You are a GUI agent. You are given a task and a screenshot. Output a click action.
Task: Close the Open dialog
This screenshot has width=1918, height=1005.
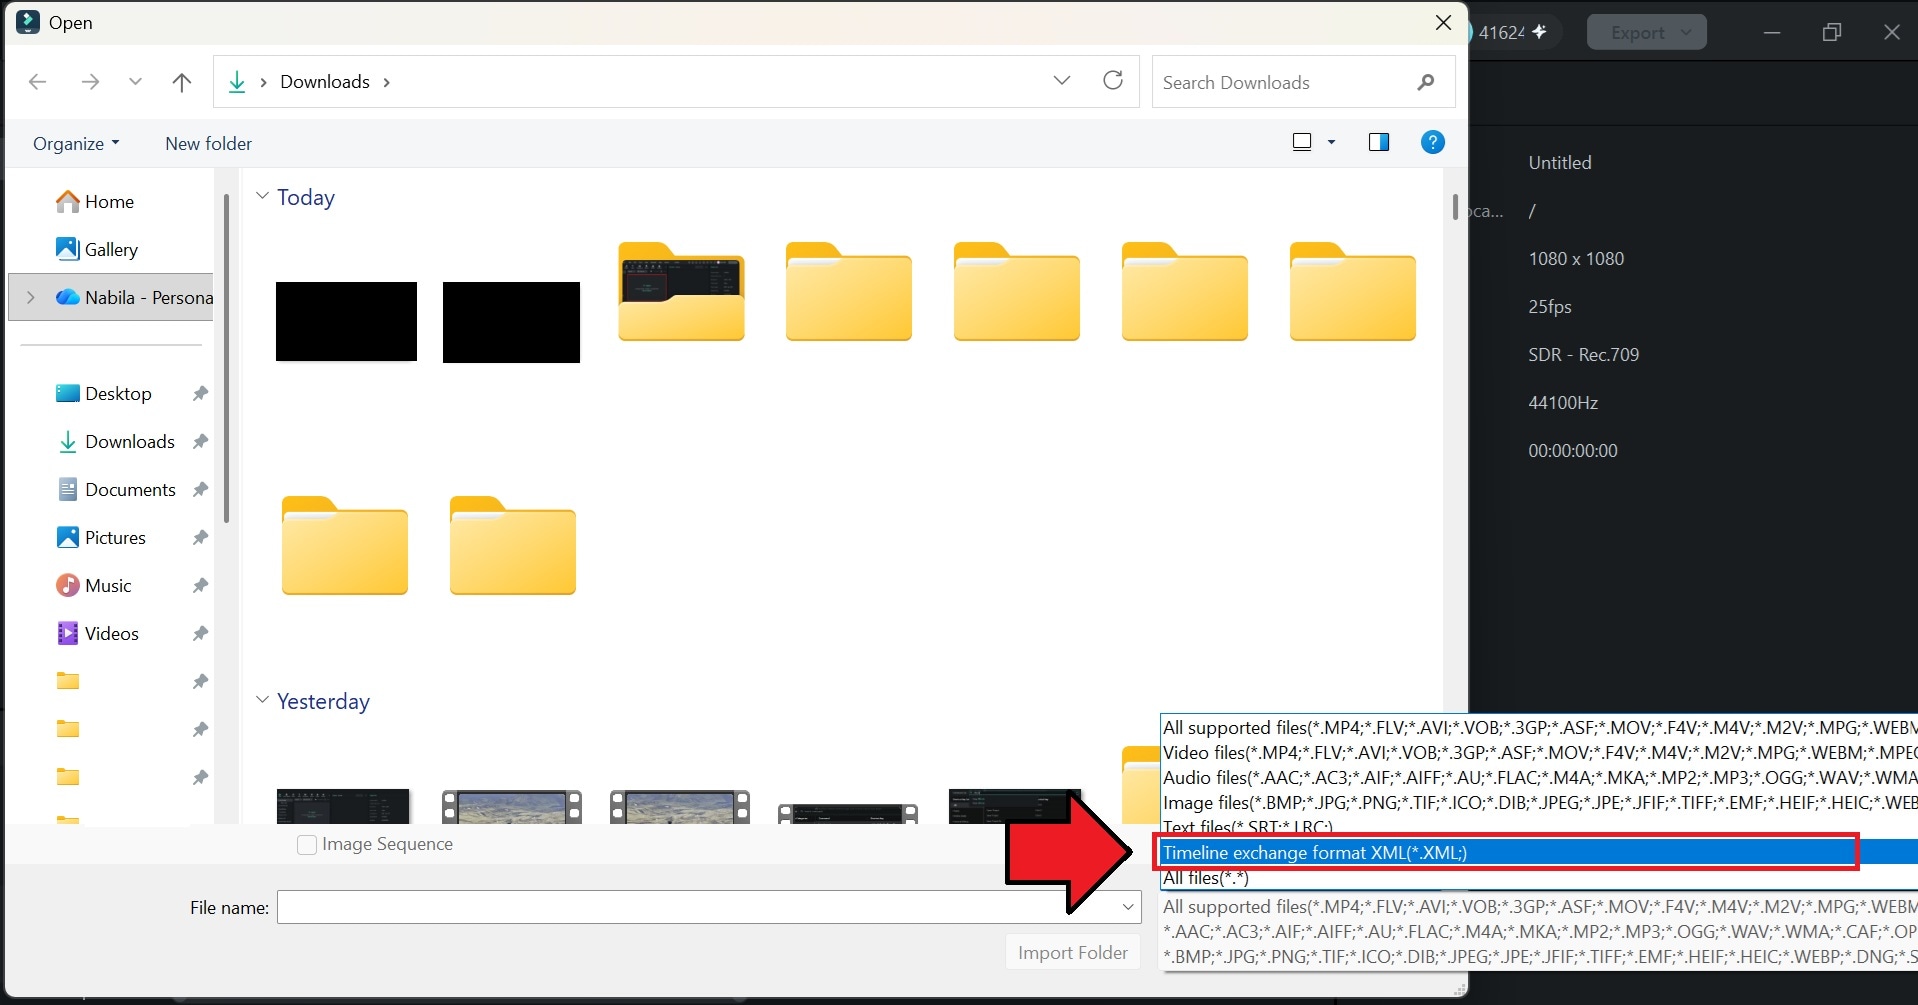[x=1443, y=22]
